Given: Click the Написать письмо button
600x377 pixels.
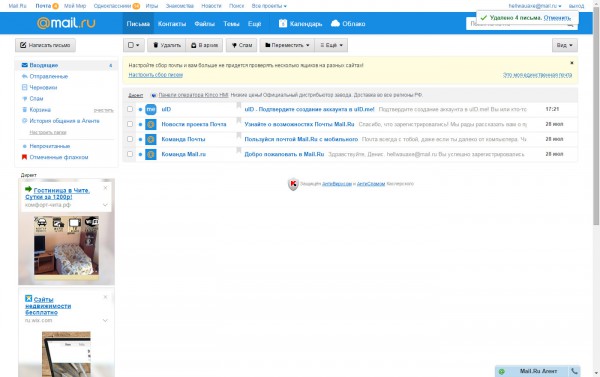Looking at the screenshot, I should pyautogui.click(x=45, y=45).
